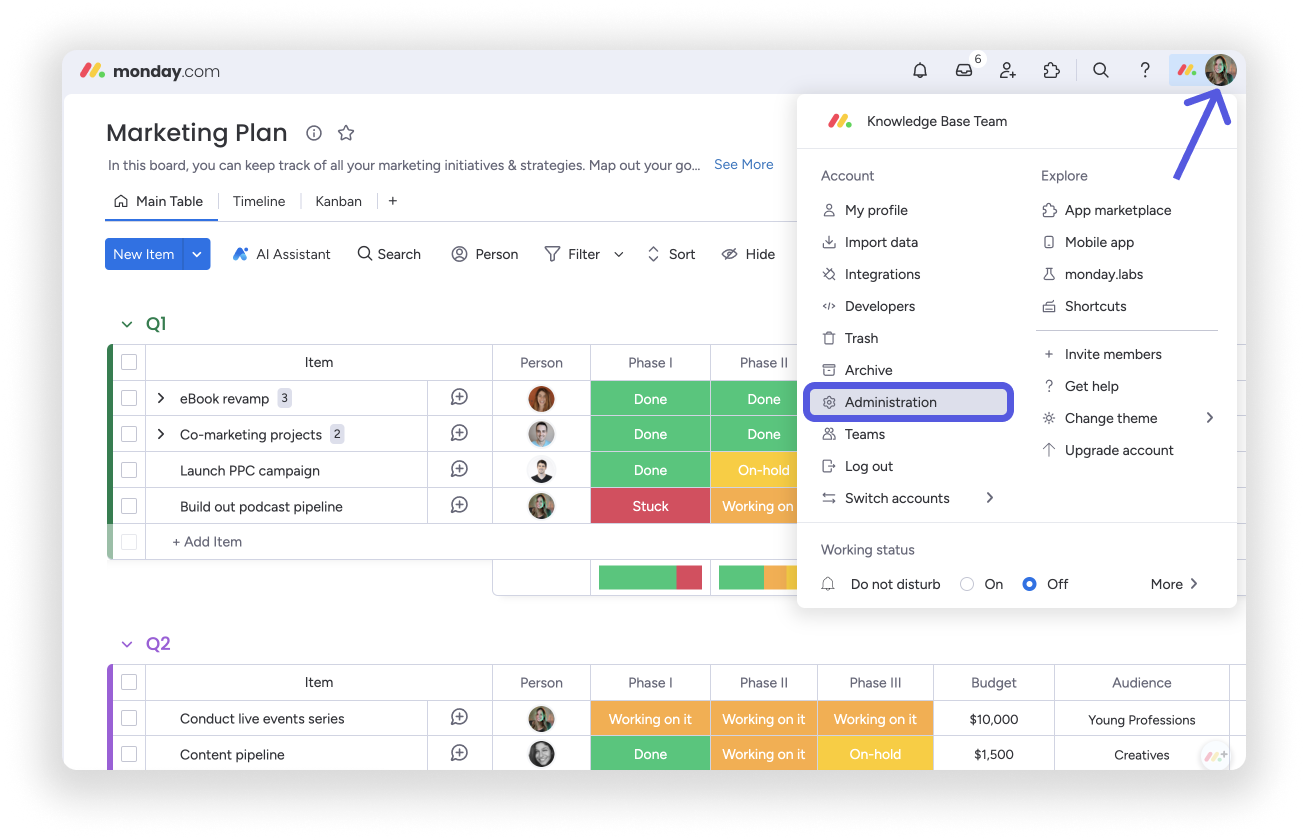Open More working status options
The height and width of the screenshot is (840, 1304).
tap(1174, 584)
